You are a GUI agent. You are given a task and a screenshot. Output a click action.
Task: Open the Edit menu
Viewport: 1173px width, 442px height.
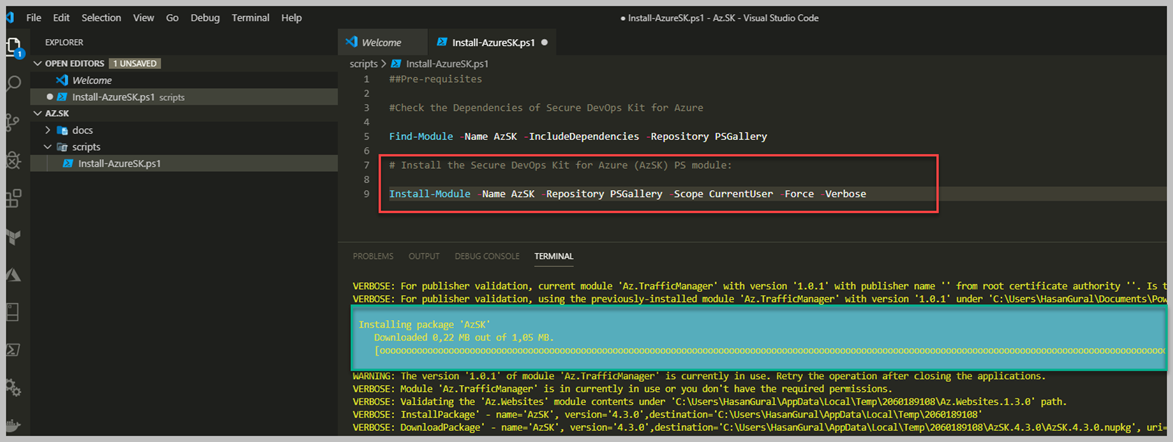point(61,17)
